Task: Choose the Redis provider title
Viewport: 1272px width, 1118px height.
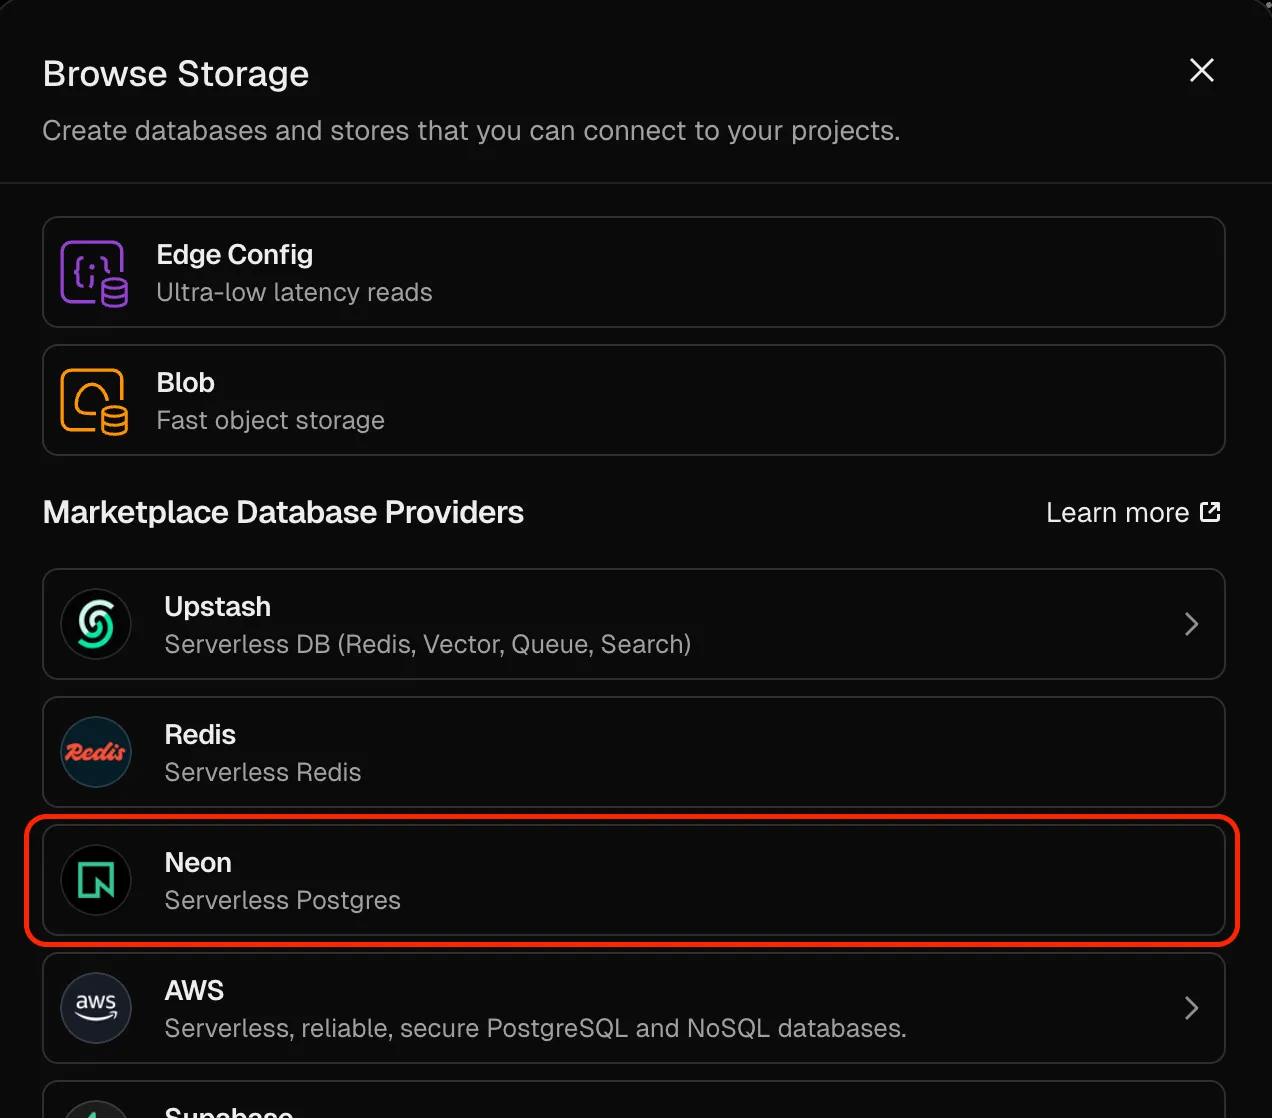Action: point(200,735)
